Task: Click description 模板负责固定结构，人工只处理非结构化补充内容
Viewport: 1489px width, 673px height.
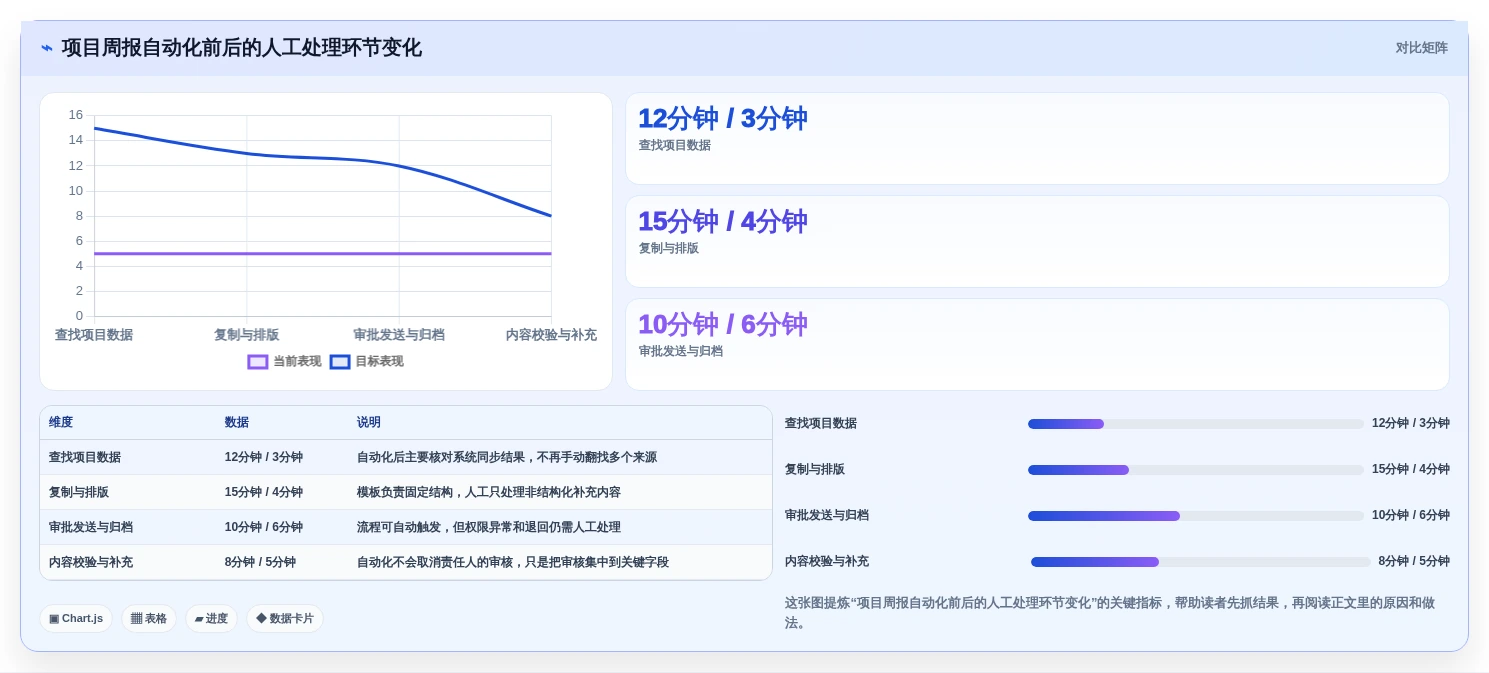Action: click(x=489, y=493)
